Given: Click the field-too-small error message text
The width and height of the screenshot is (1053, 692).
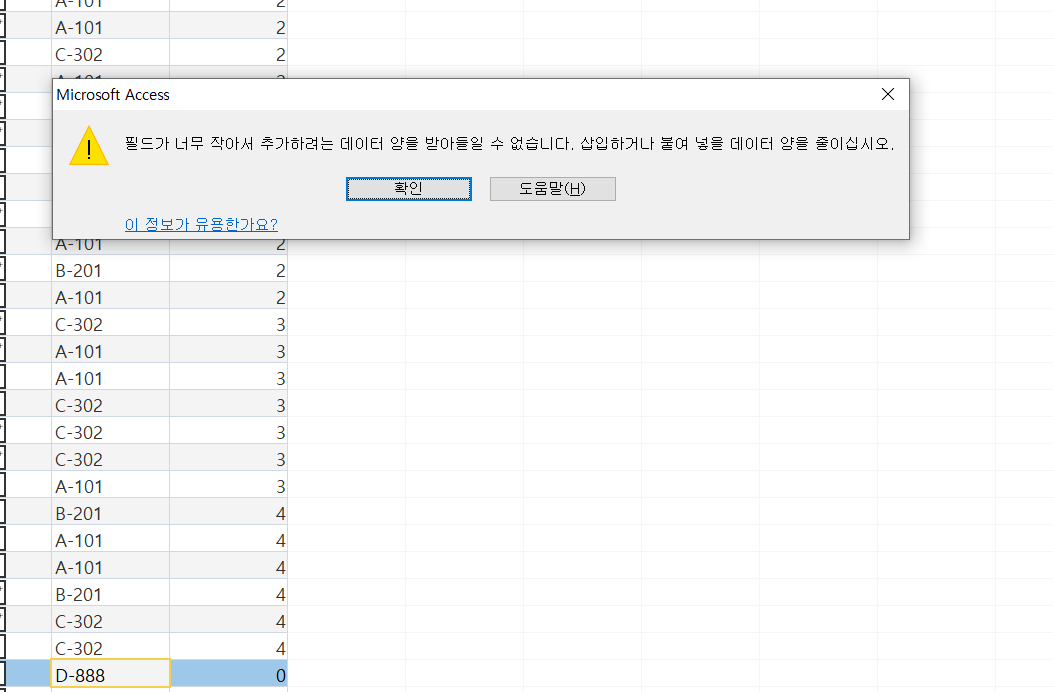Looking at the screenshot, I should [x=509, y=144].
